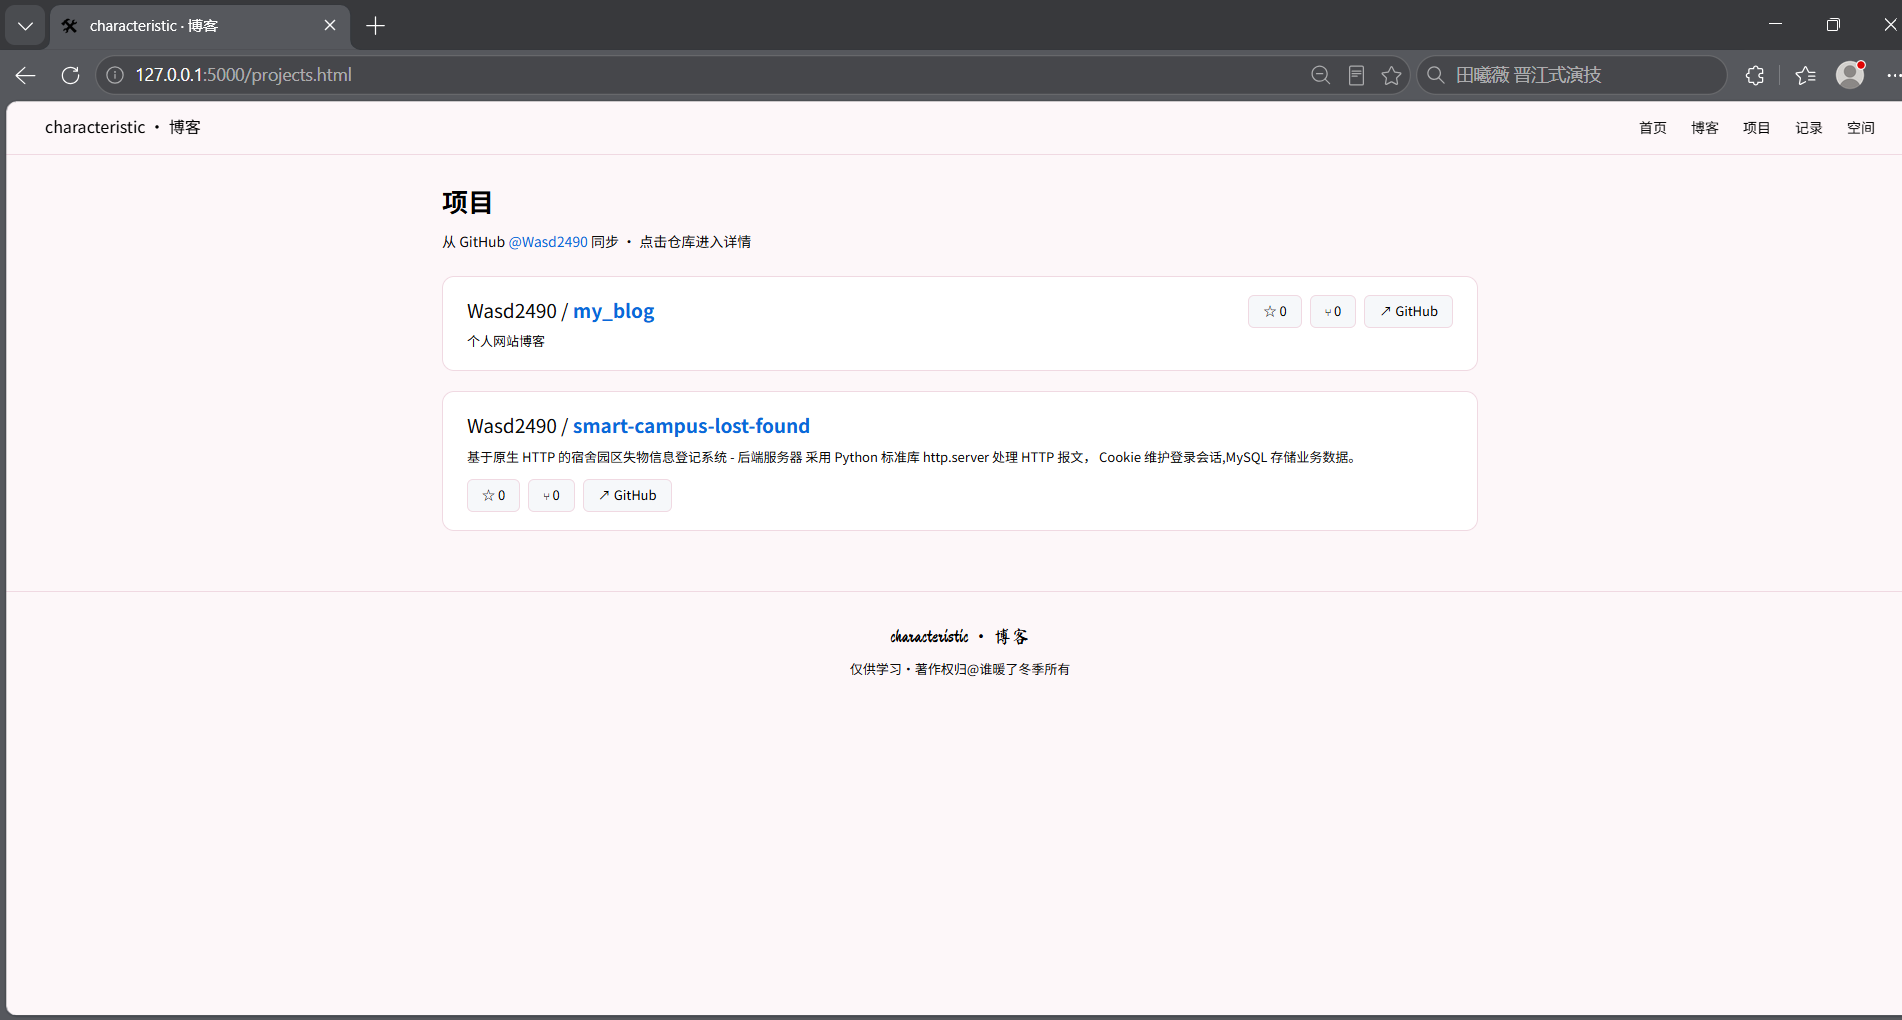Open the site information icon in address bar
The image size is (1902, 1020).
[x=115, y=75]
